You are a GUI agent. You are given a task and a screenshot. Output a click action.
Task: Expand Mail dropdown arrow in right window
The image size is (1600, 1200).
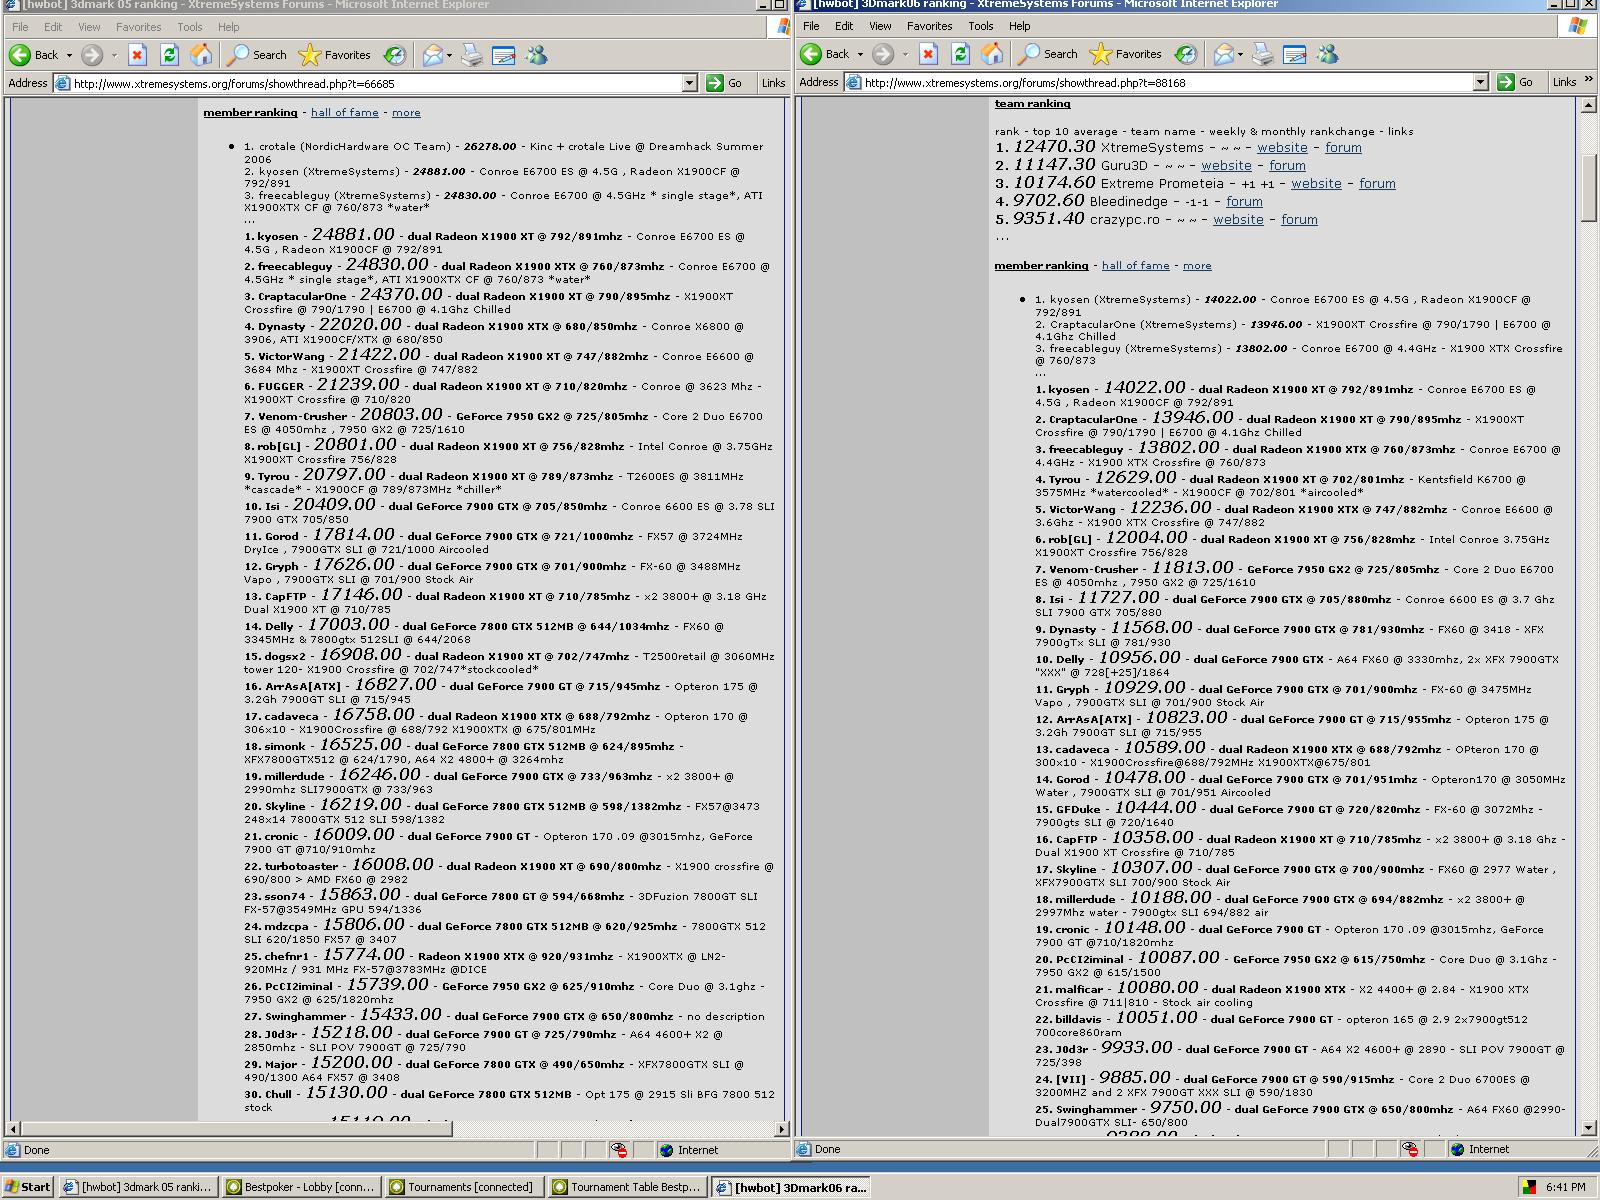(x=1240, y=54)
